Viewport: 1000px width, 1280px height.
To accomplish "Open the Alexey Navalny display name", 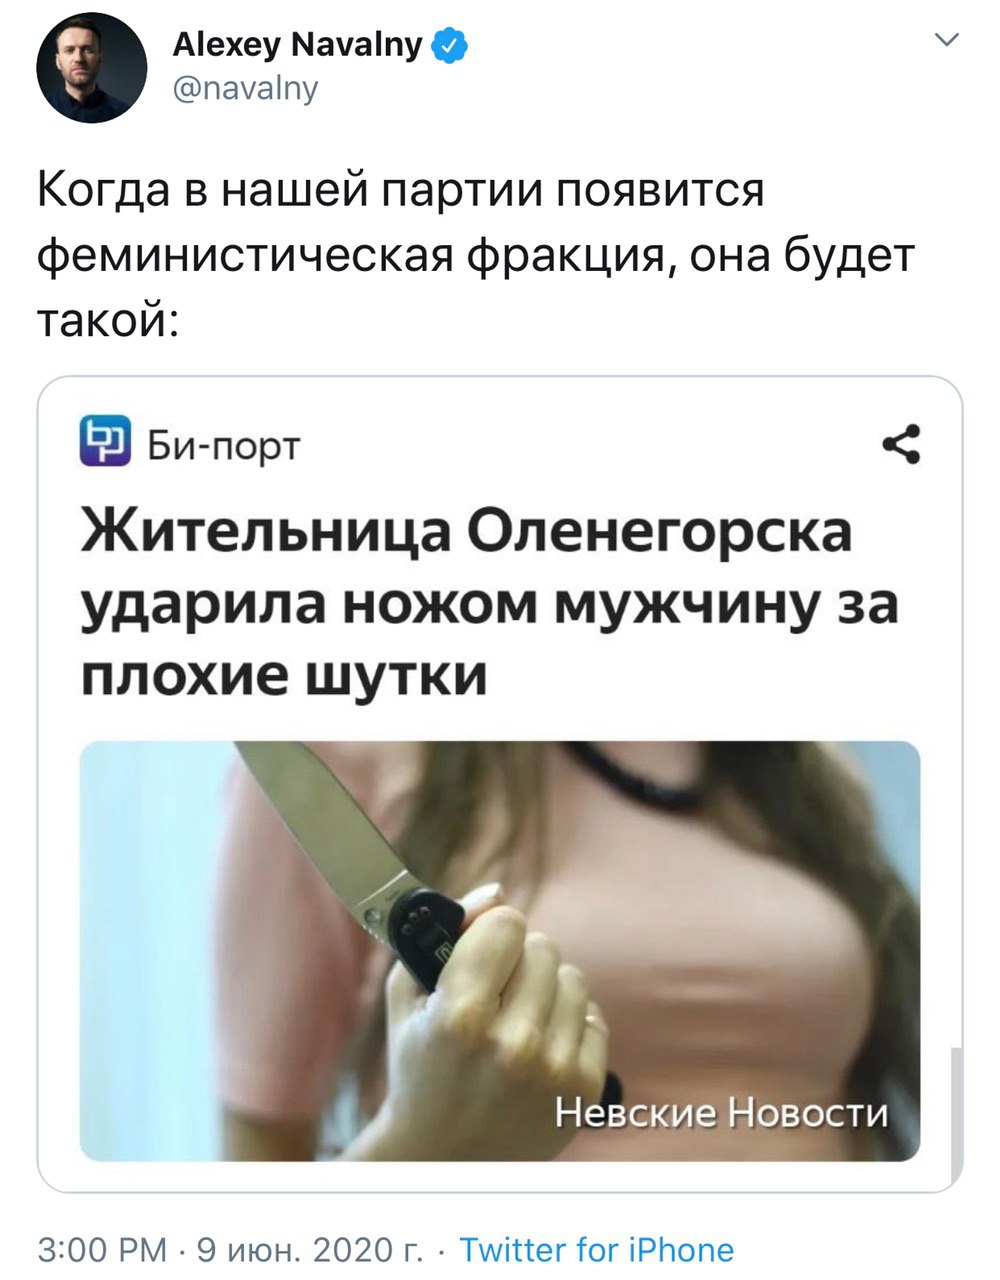I will coord(298,45).
